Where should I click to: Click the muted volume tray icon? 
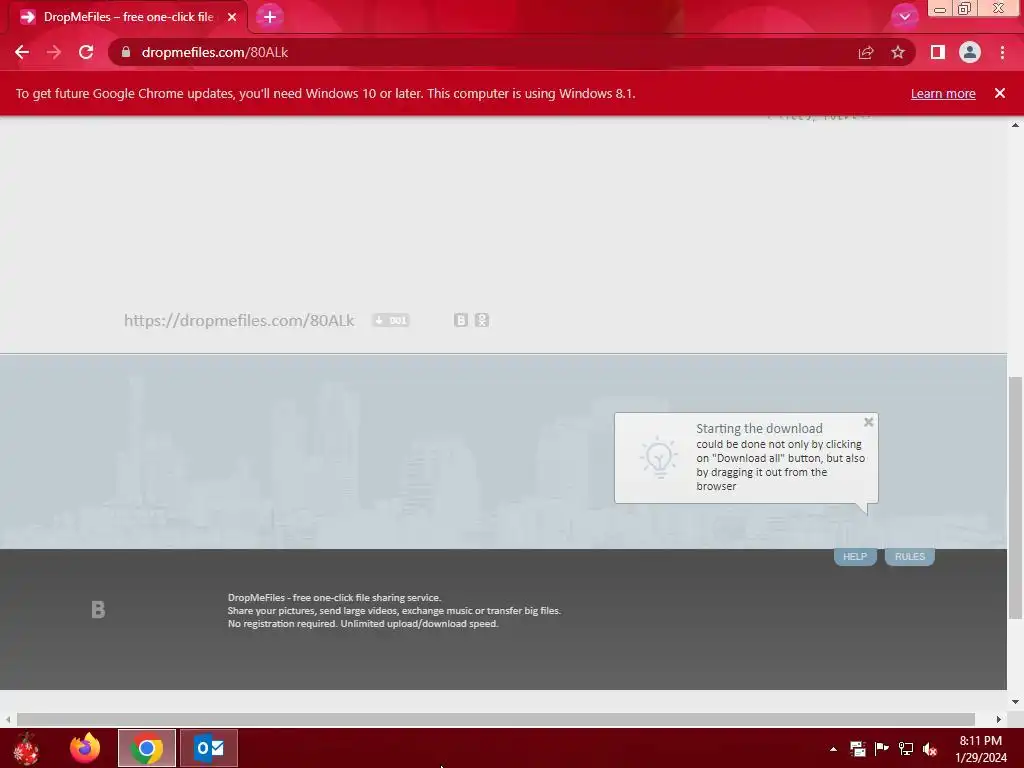tap(930, 749)
